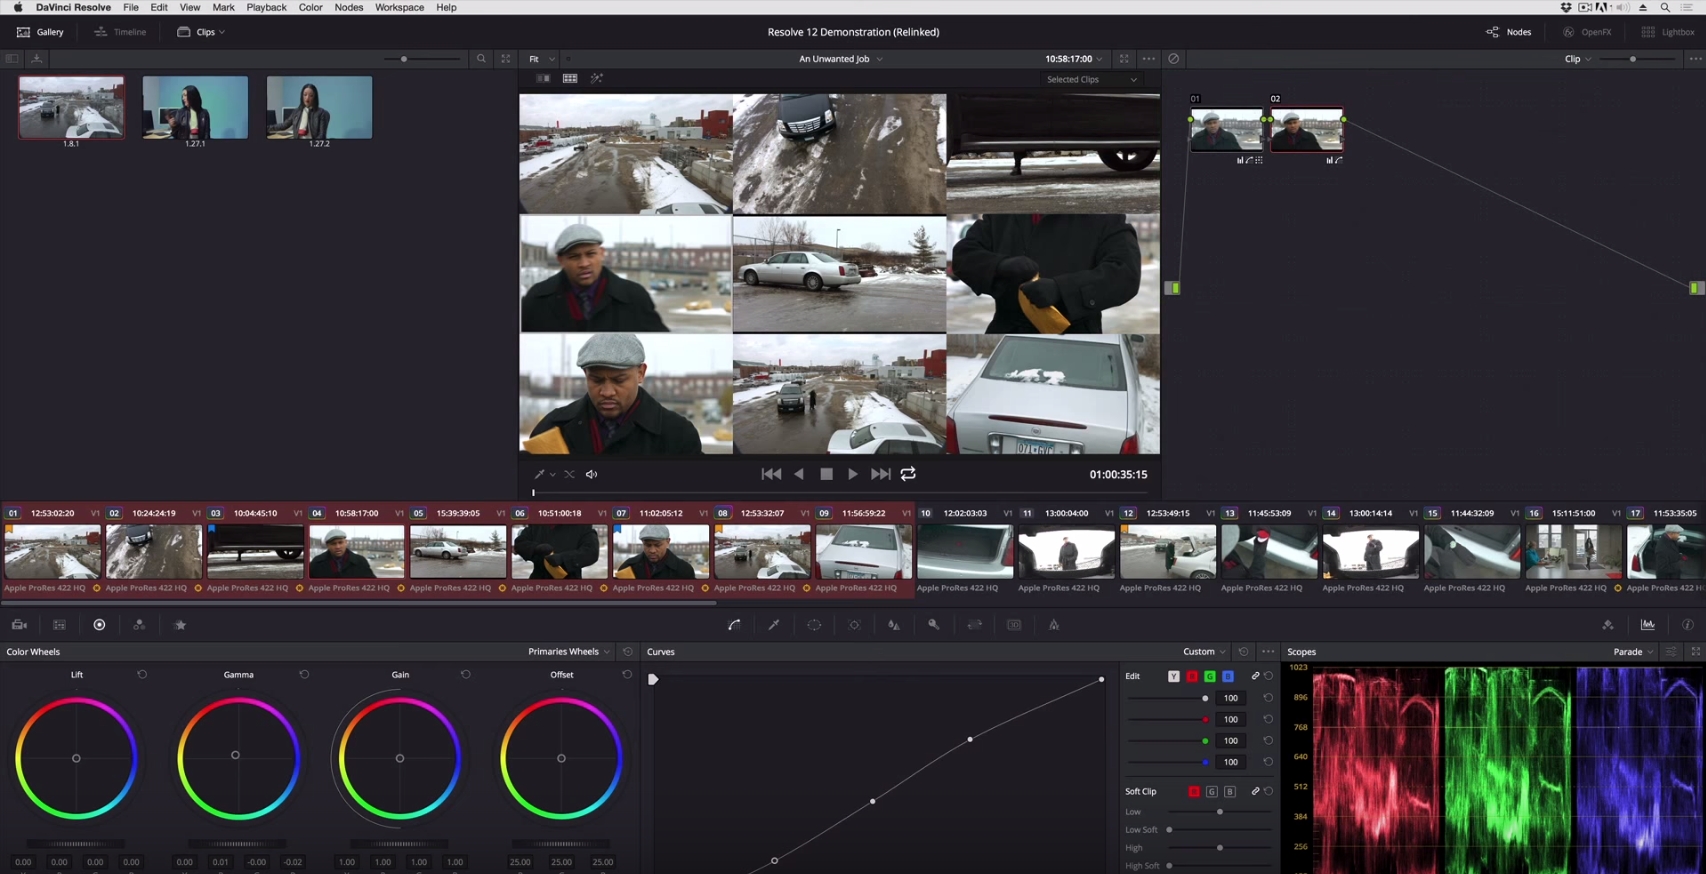The width and height of the screenshot is (1706, 874).
Task: Show the Timeline panel button
Action: tap(120, 32)
